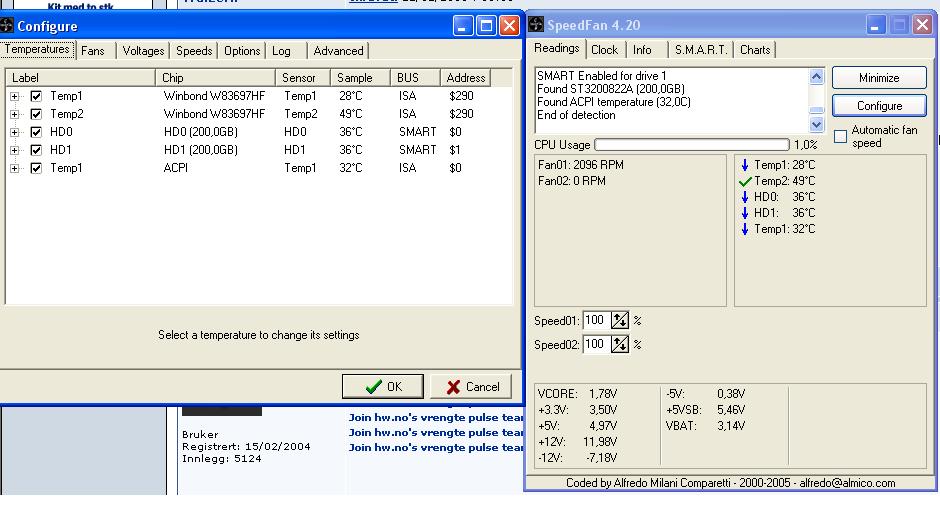Expand the HD1 tree node
The image size is (940, 512).
click(x=14, y=150)
